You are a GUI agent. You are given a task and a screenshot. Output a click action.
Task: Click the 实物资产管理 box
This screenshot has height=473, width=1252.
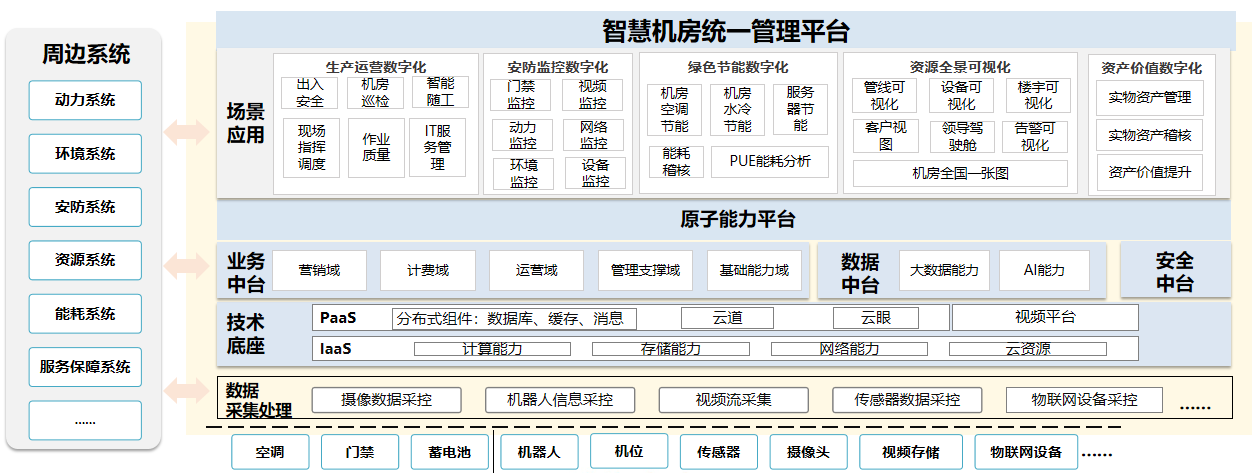click(x=1149, y=98)
